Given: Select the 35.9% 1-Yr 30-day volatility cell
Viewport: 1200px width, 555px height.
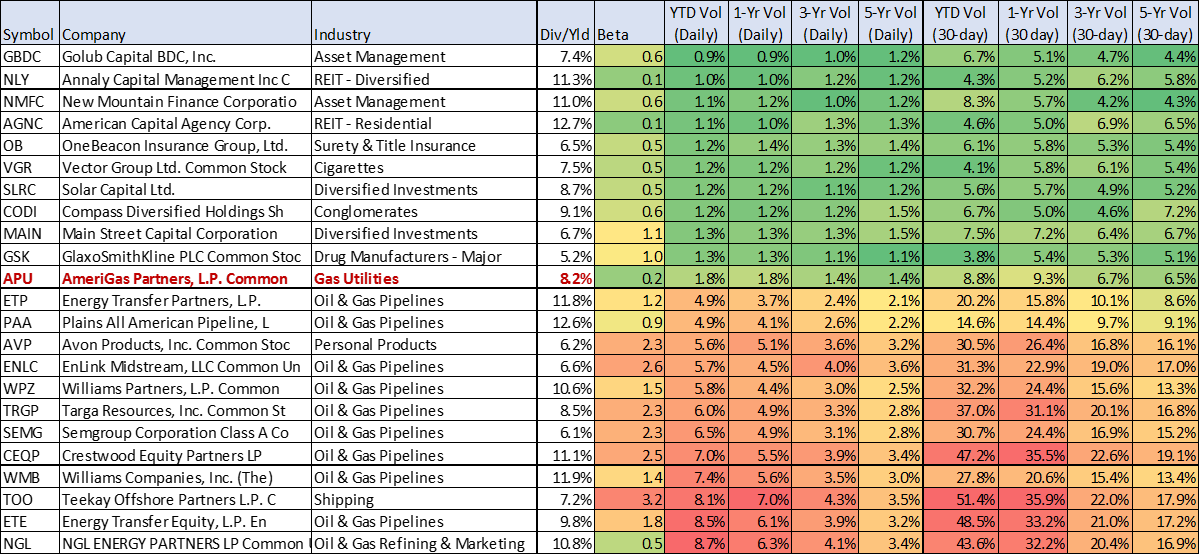Looking at the screenshot, I should (x=1033, y=500).
